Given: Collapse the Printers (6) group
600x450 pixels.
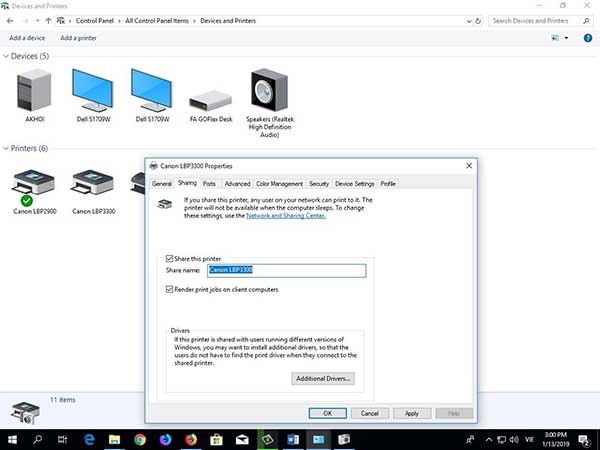Looking at the screenshot, I should [x=6, y=148].
